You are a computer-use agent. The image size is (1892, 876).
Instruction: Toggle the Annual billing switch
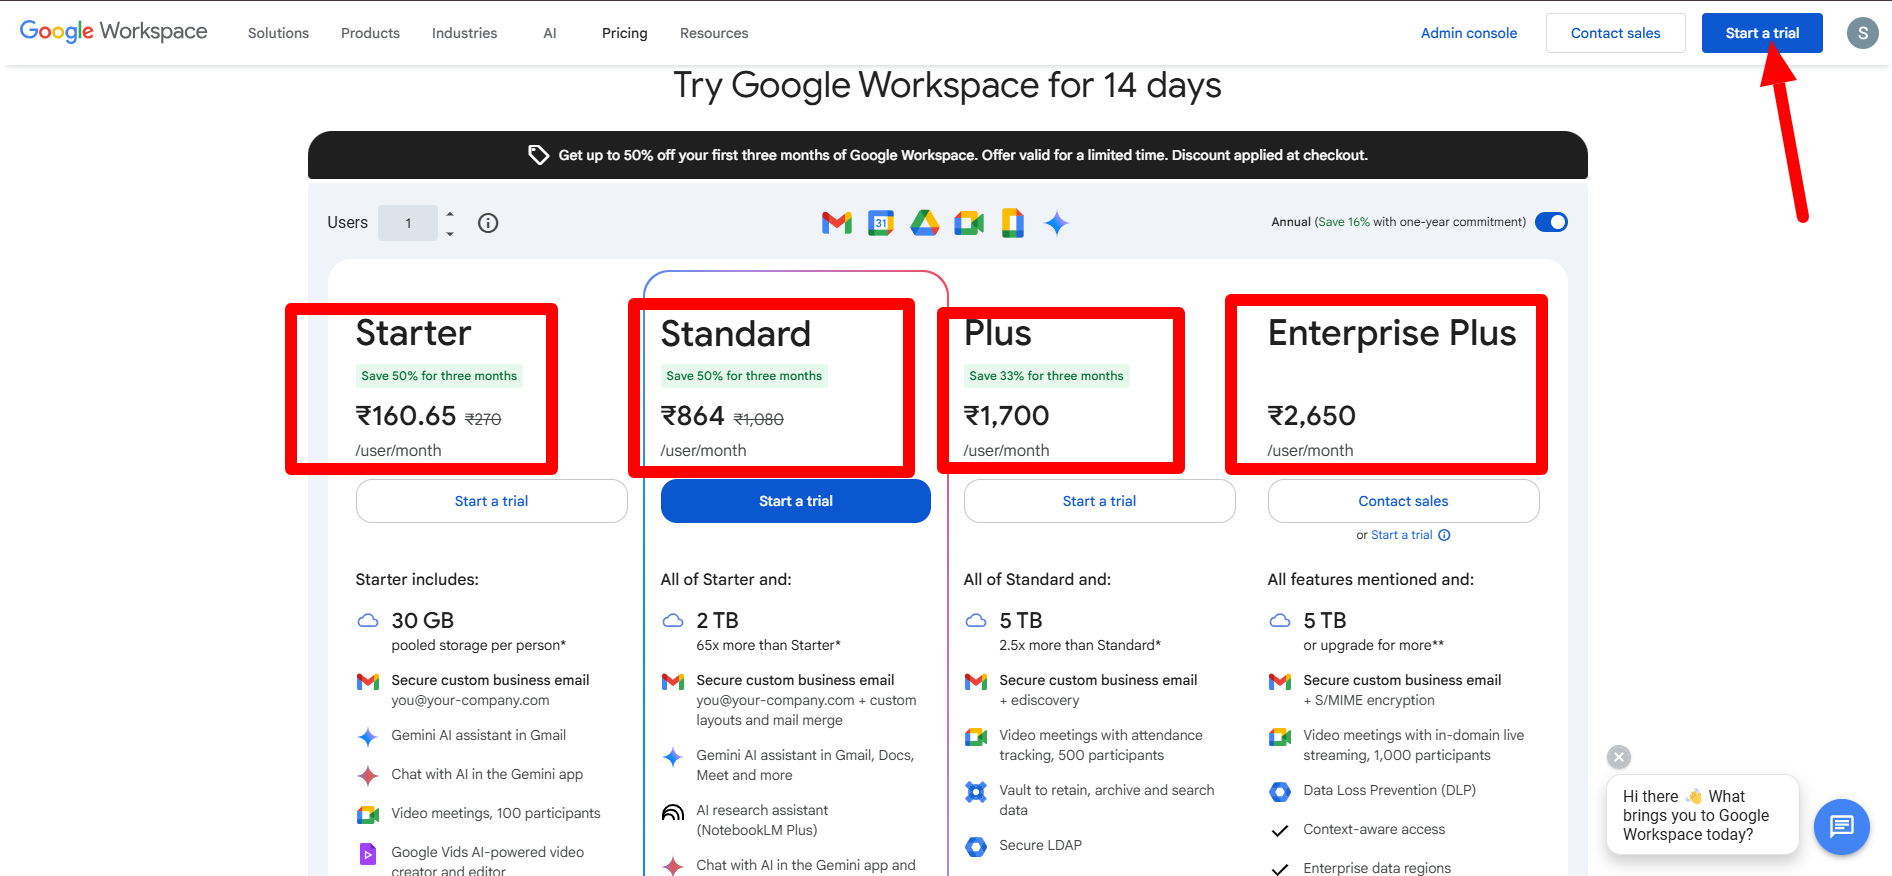1551,222
